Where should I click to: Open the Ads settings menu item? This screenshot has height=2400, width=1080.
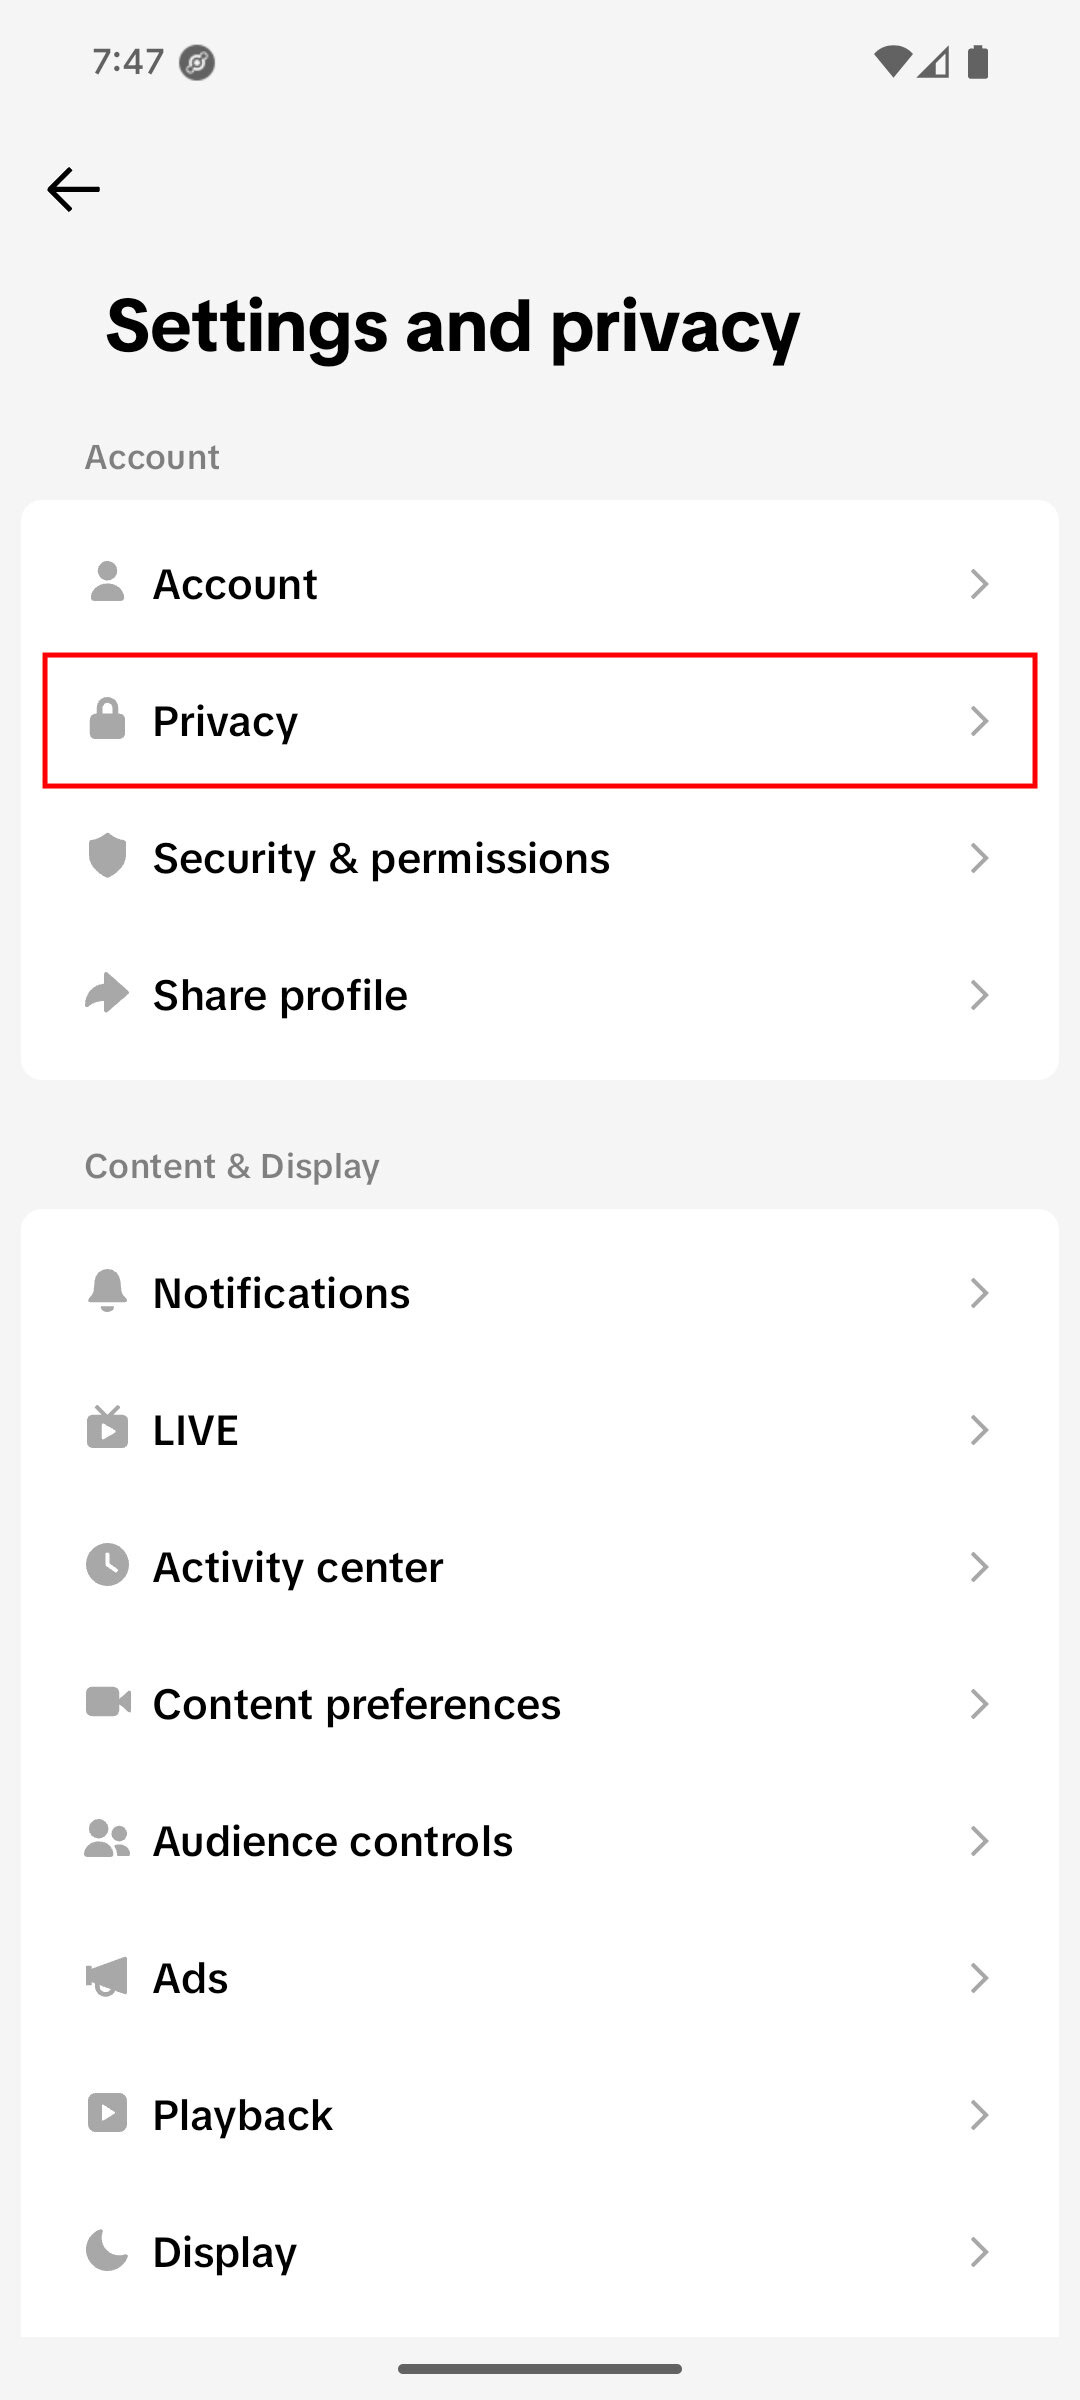pyautogui.click(x=540, y=1978)
